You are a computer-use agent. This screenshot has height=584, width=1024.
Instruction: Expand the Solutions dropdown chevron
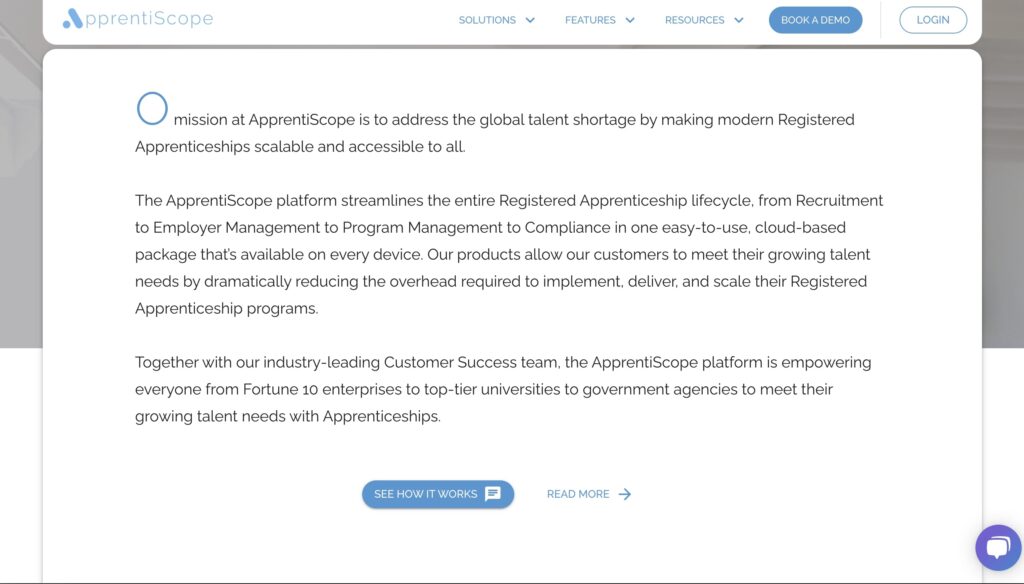[530, 20]
